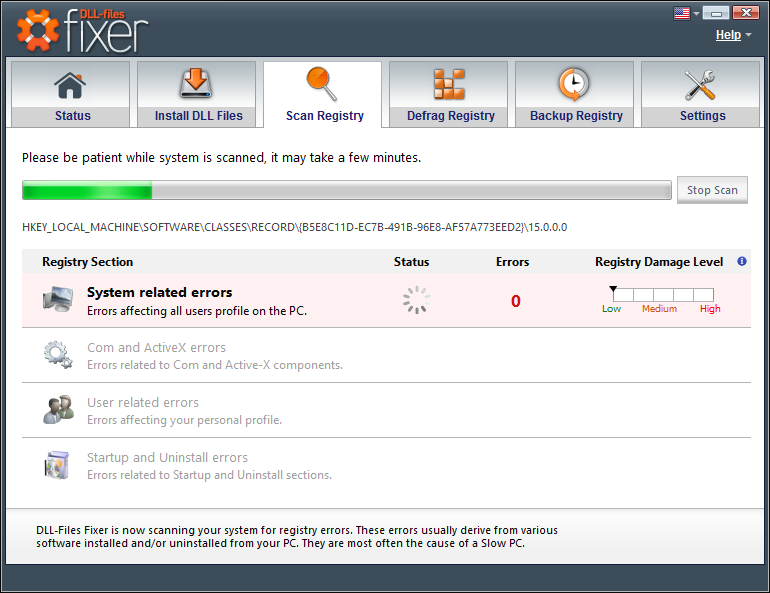Go to the Defrag Registry tab label

[451, 116]
